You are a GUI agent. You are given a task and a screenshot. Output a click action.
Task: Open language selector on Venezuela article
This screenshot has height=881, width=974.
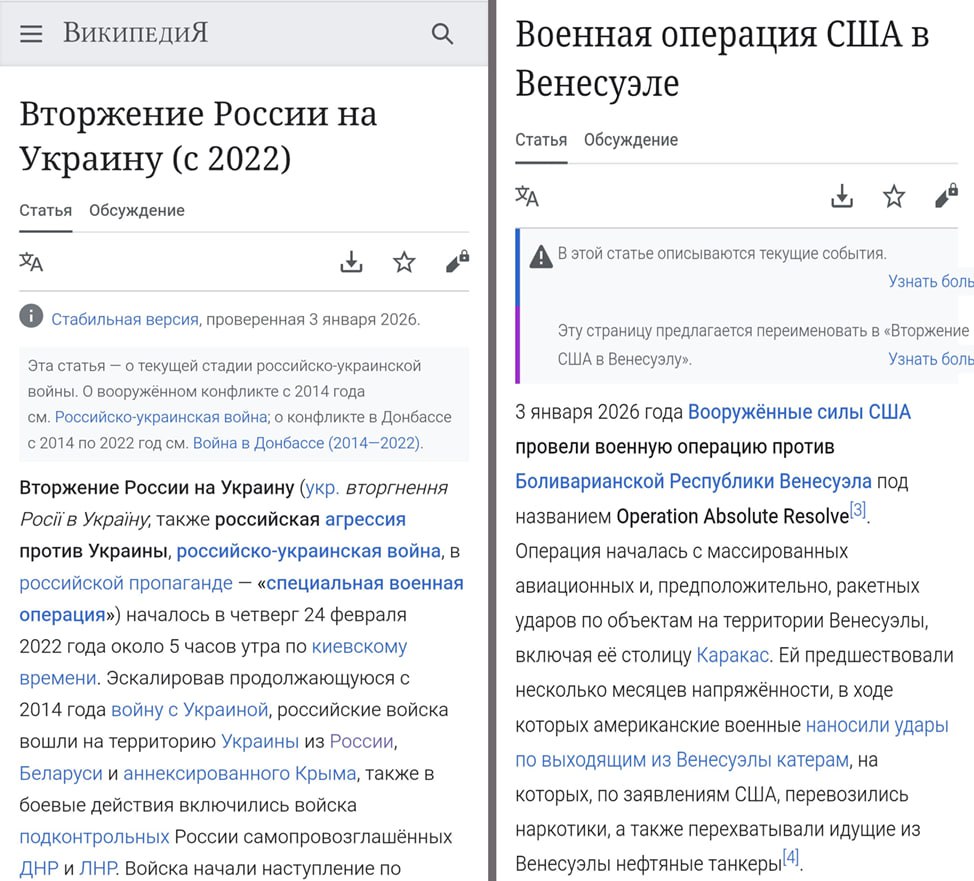(527, 197)
